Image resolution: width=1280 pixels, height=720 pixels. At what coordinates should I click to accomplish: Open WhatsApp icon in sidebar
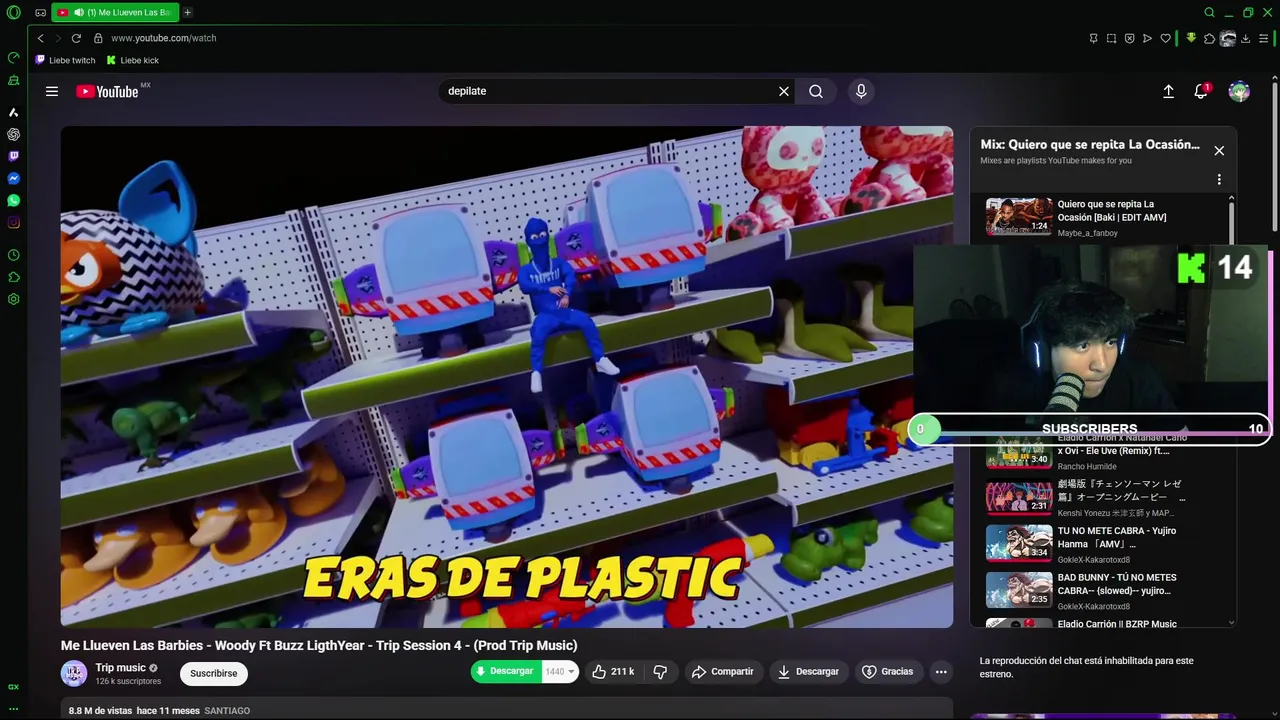pos(14,200)
